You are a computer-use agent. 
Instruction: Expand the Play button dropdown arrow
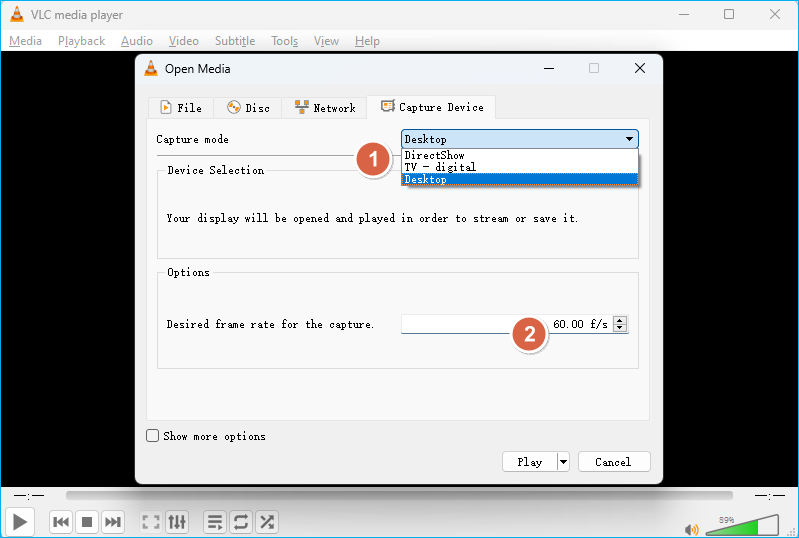563,462
